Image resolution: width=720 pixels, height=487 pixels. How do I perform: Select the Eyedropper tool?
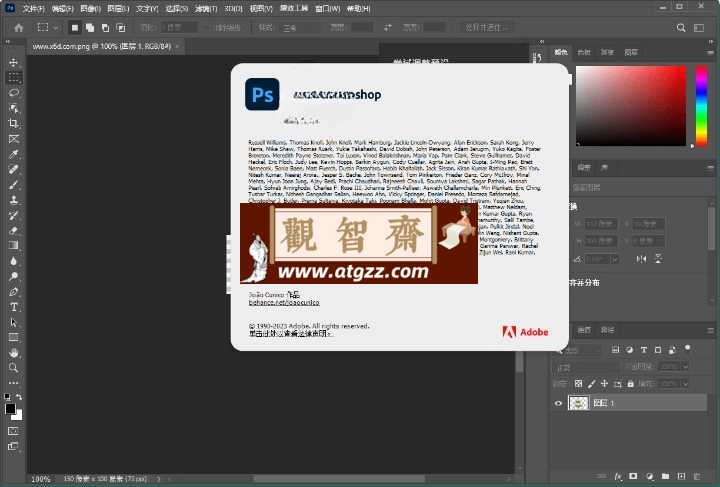coord(13,154)
